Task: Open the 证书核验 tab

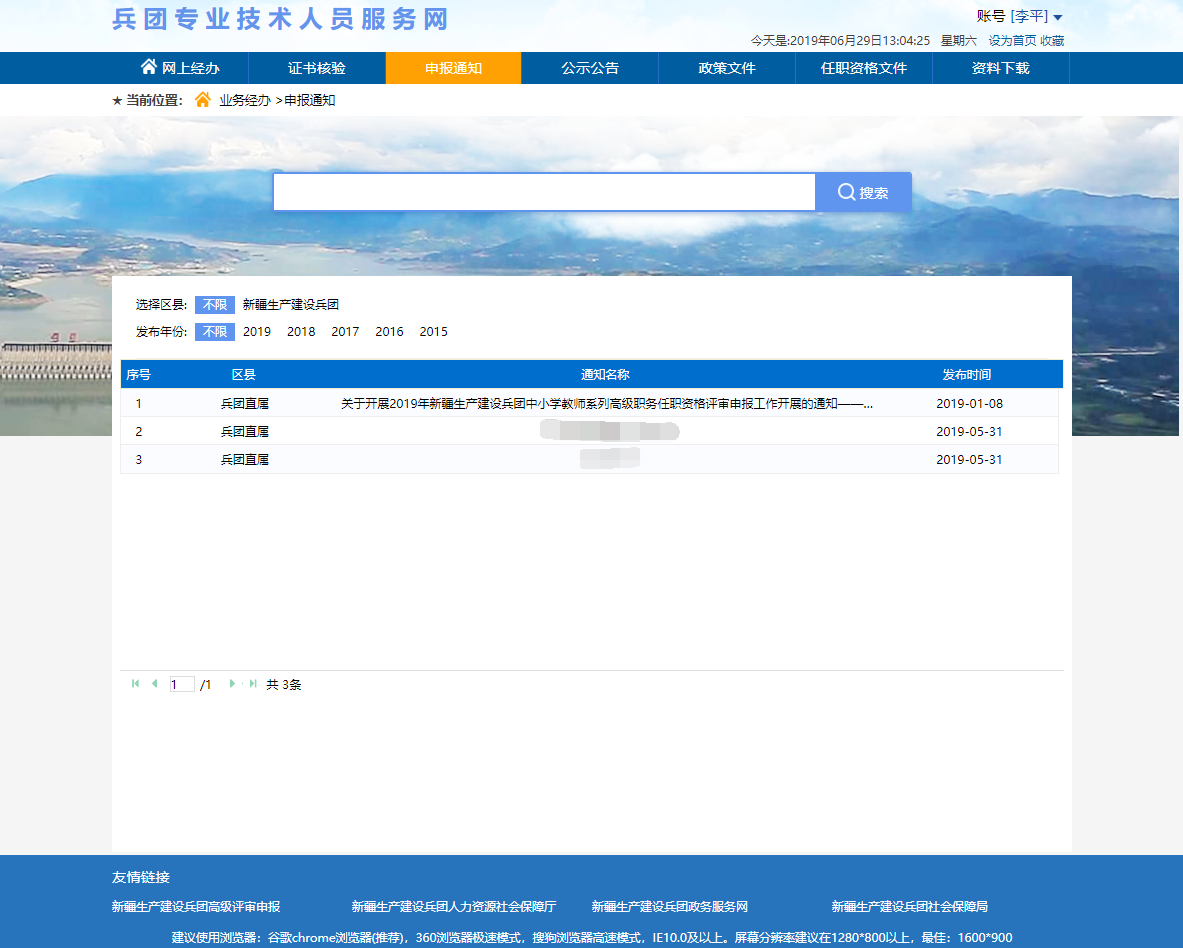Action: pos(317,68)
